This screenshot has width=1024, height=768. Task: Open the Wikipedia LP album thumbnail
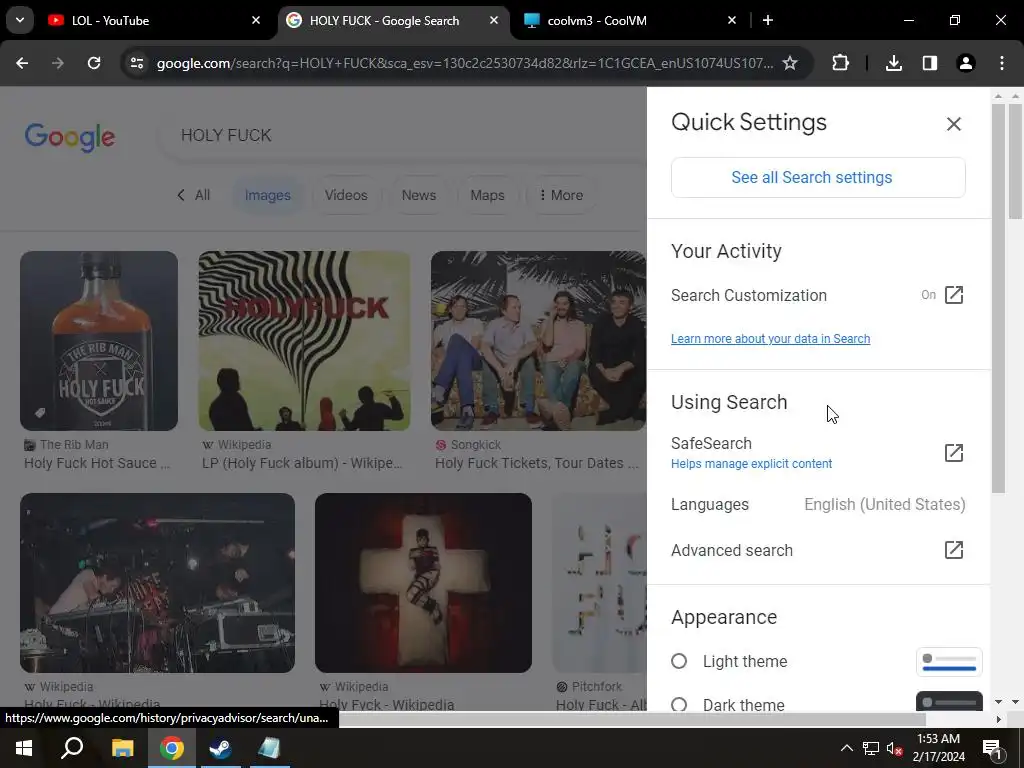click(304, 341)
